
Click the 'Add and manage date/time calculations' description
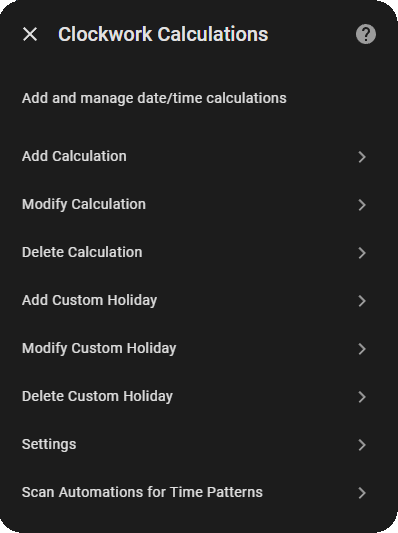pyautogui.click(x=154, y=98)
